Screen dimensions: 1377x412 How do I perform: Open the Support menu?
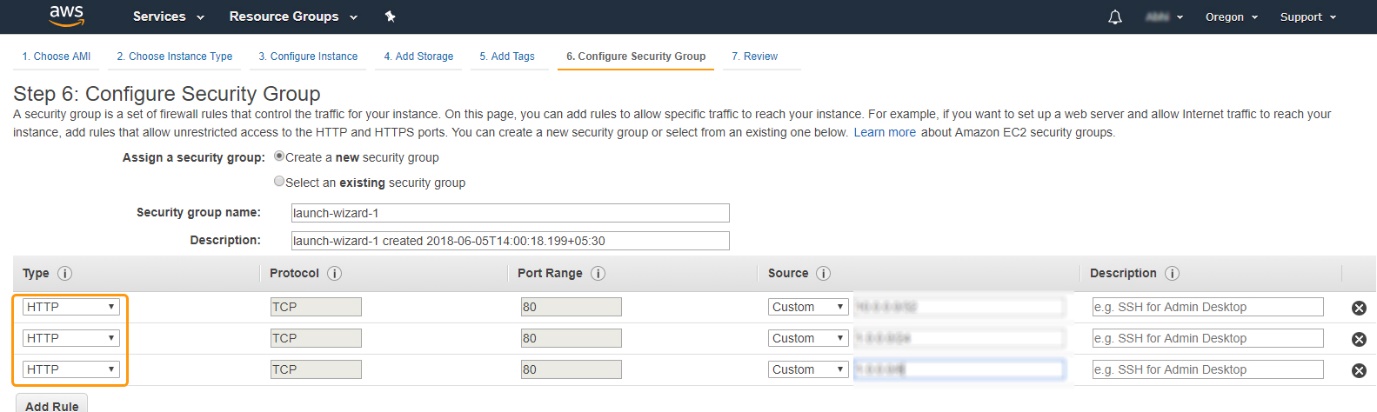pyautogui.click(x=1308, y=18)
